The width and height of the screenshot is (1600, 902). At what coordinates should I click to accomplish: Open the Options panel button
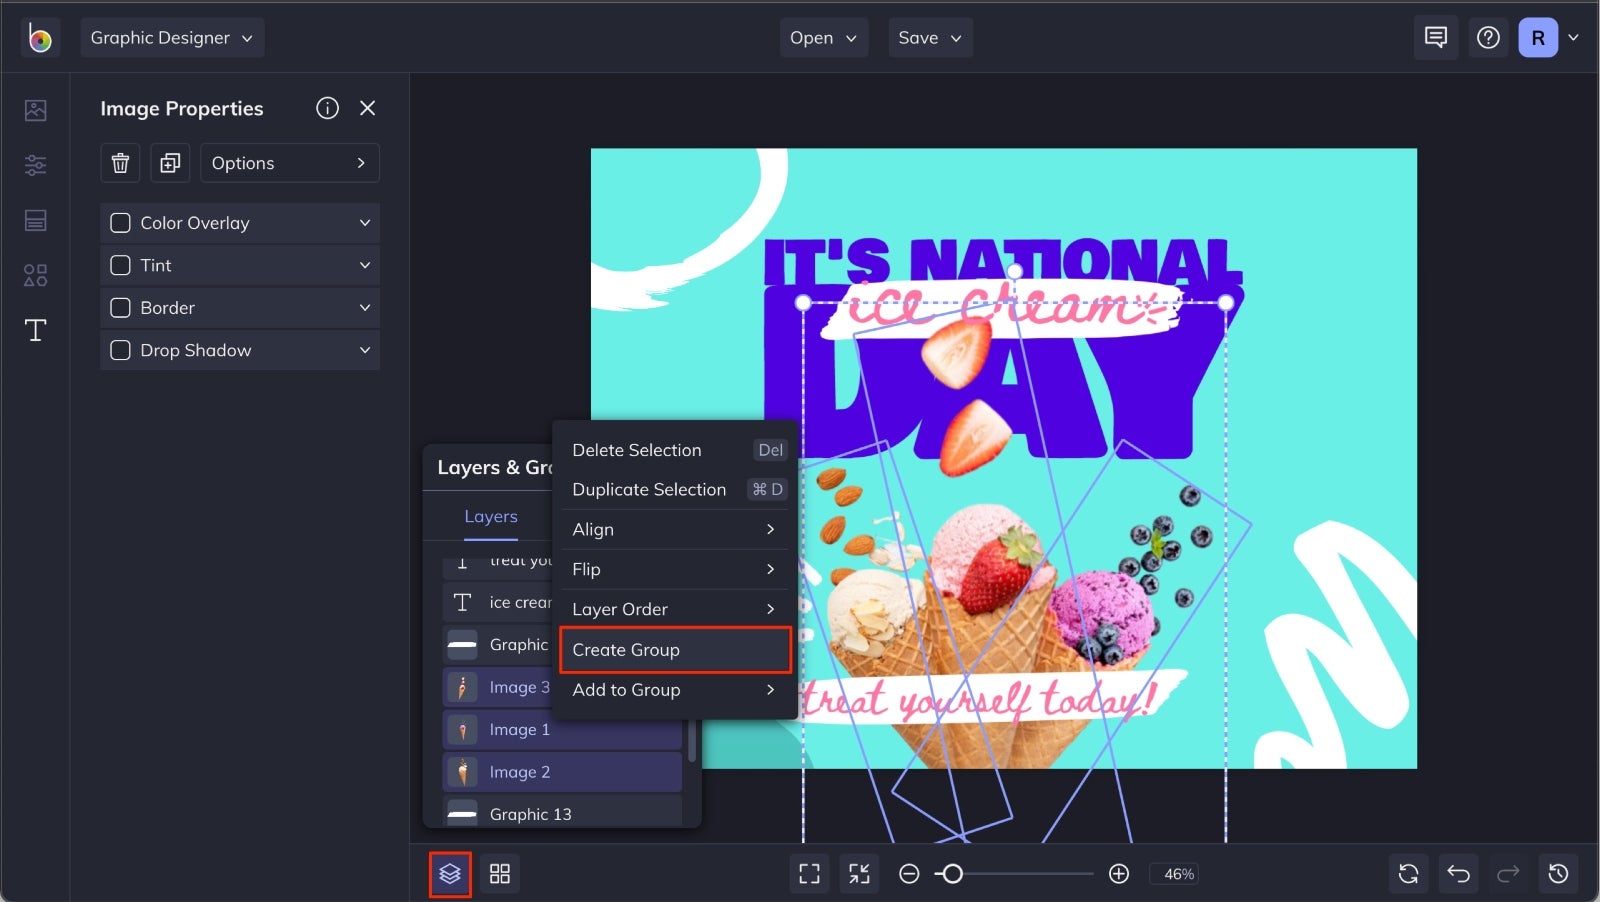click(289, 163)
